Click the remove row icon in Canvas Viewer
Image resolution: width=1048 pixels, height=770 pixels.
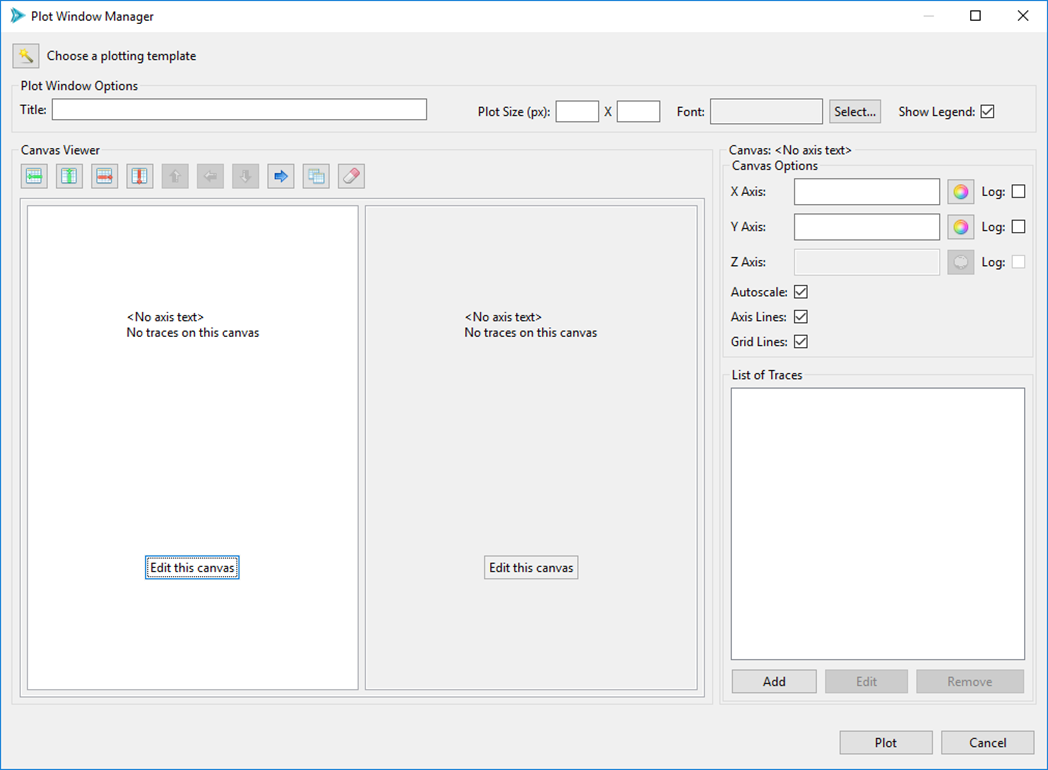click(104, 175)
